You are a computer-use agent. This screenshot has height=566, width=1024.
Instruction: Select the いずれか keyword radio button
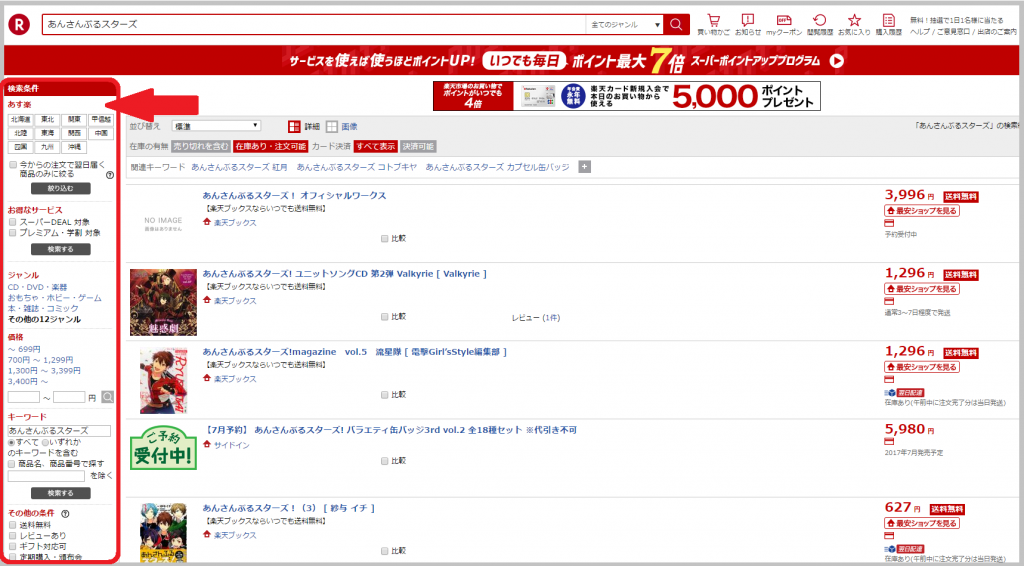tap(45, 443)
